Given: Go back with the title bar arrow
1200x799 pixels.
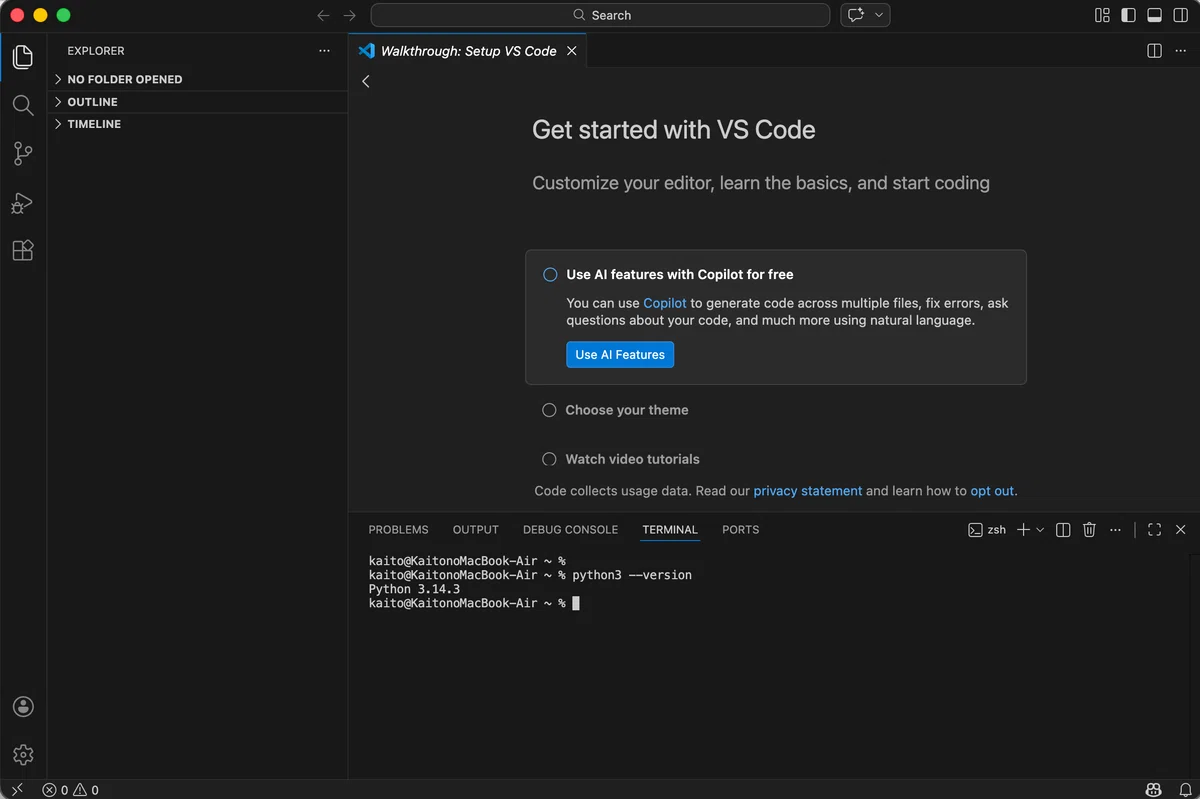Looking at the screenshot, I should [x=323, y=15].
